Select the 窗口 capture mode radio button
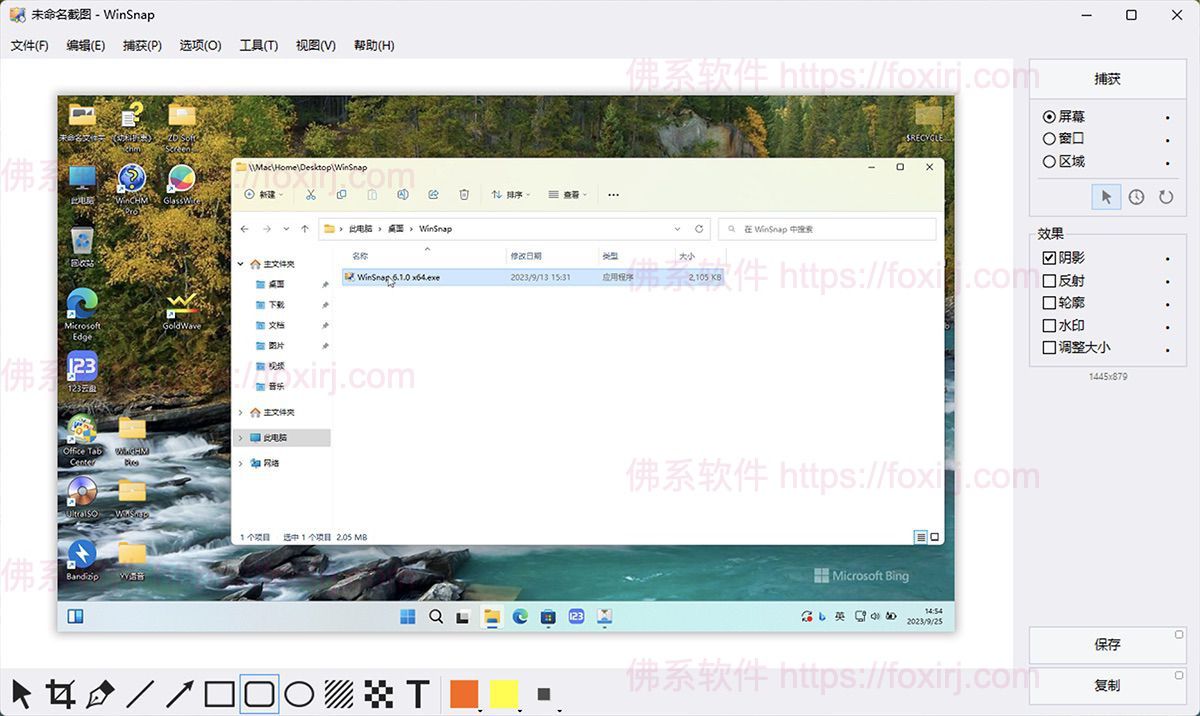 1049,139
